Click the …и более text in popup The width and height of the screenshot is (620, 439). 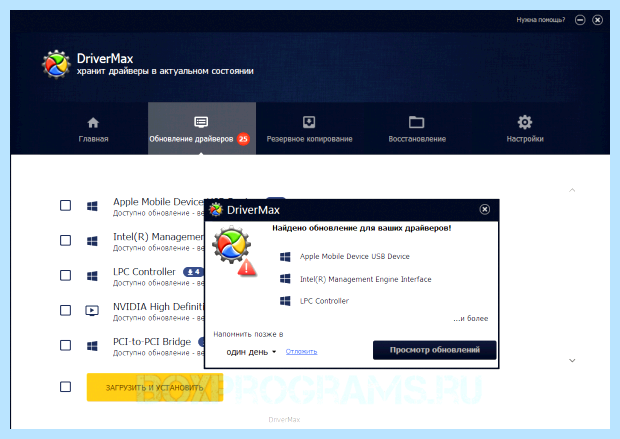471,318
